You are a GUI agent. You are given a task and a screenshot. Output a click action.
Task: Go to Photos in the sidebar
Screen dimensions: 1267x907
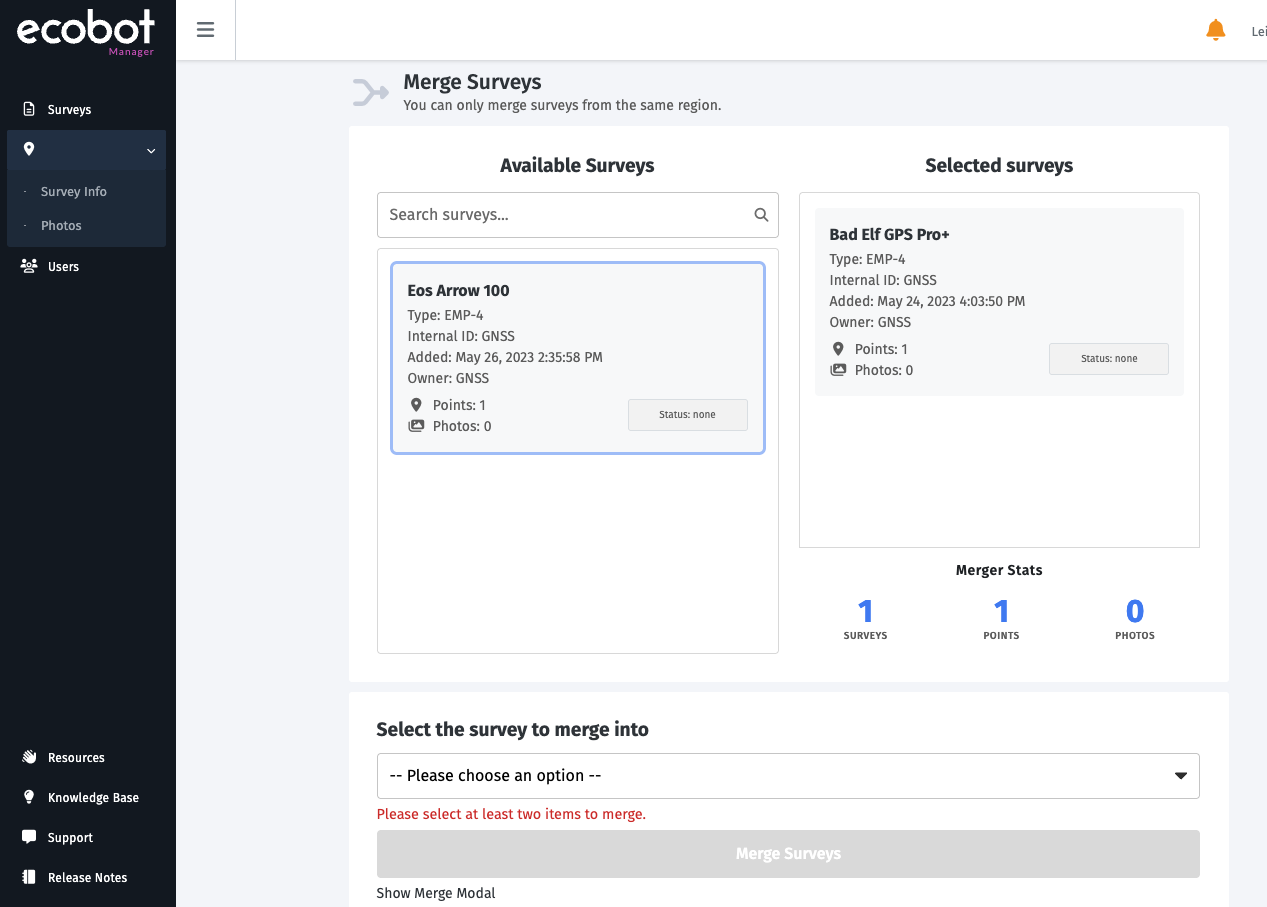pyautogui.click(x=61, y=225)
